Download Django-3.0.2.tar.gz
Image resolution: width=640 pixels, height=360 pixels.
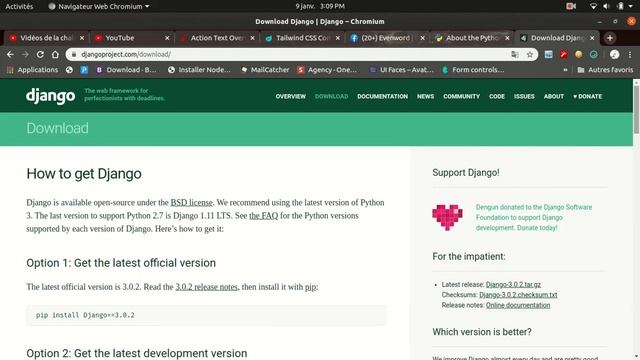[513, 284]
